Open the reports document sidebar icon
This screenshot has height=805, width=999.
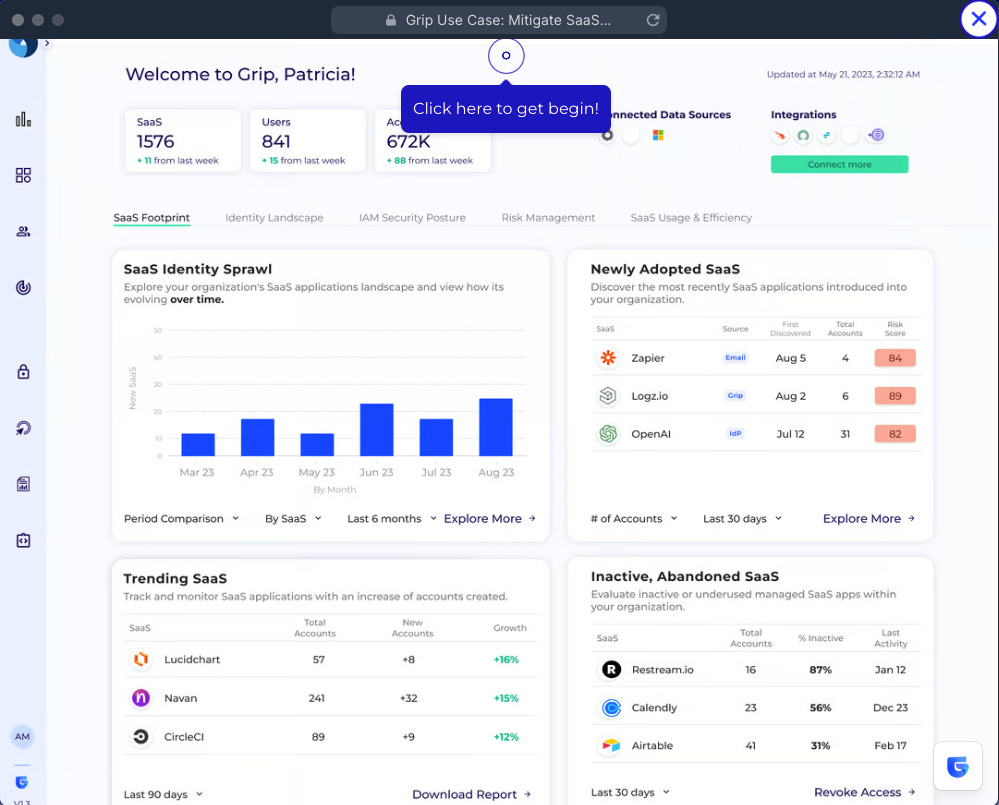[23, 484]
